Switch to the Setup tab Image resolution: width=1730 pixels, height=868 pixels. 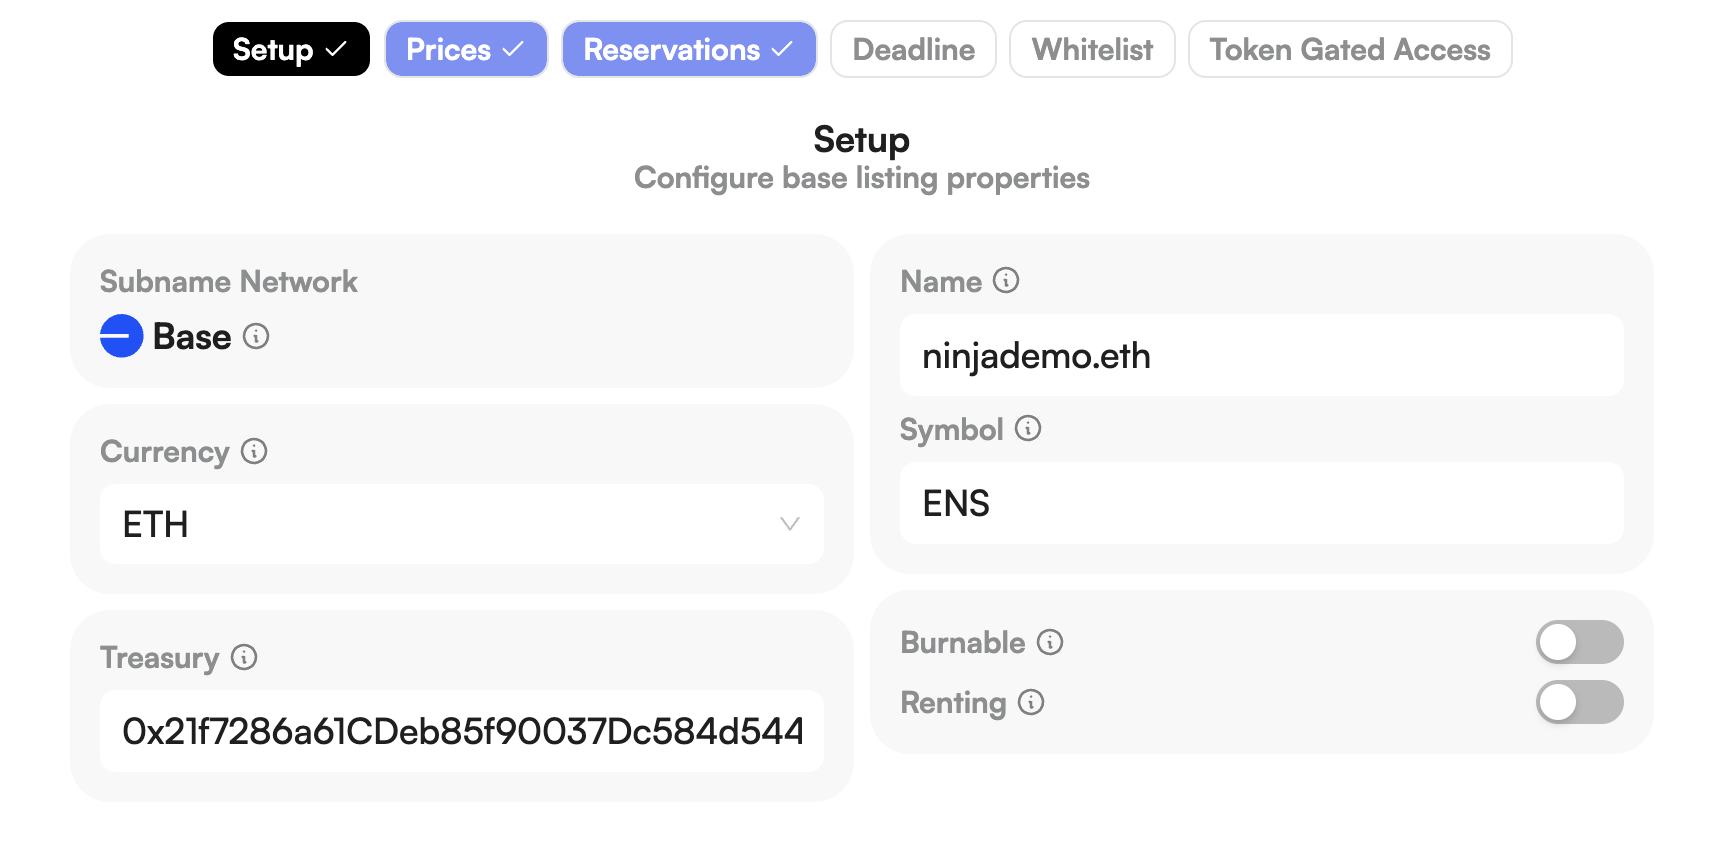(x=291, y=49)
